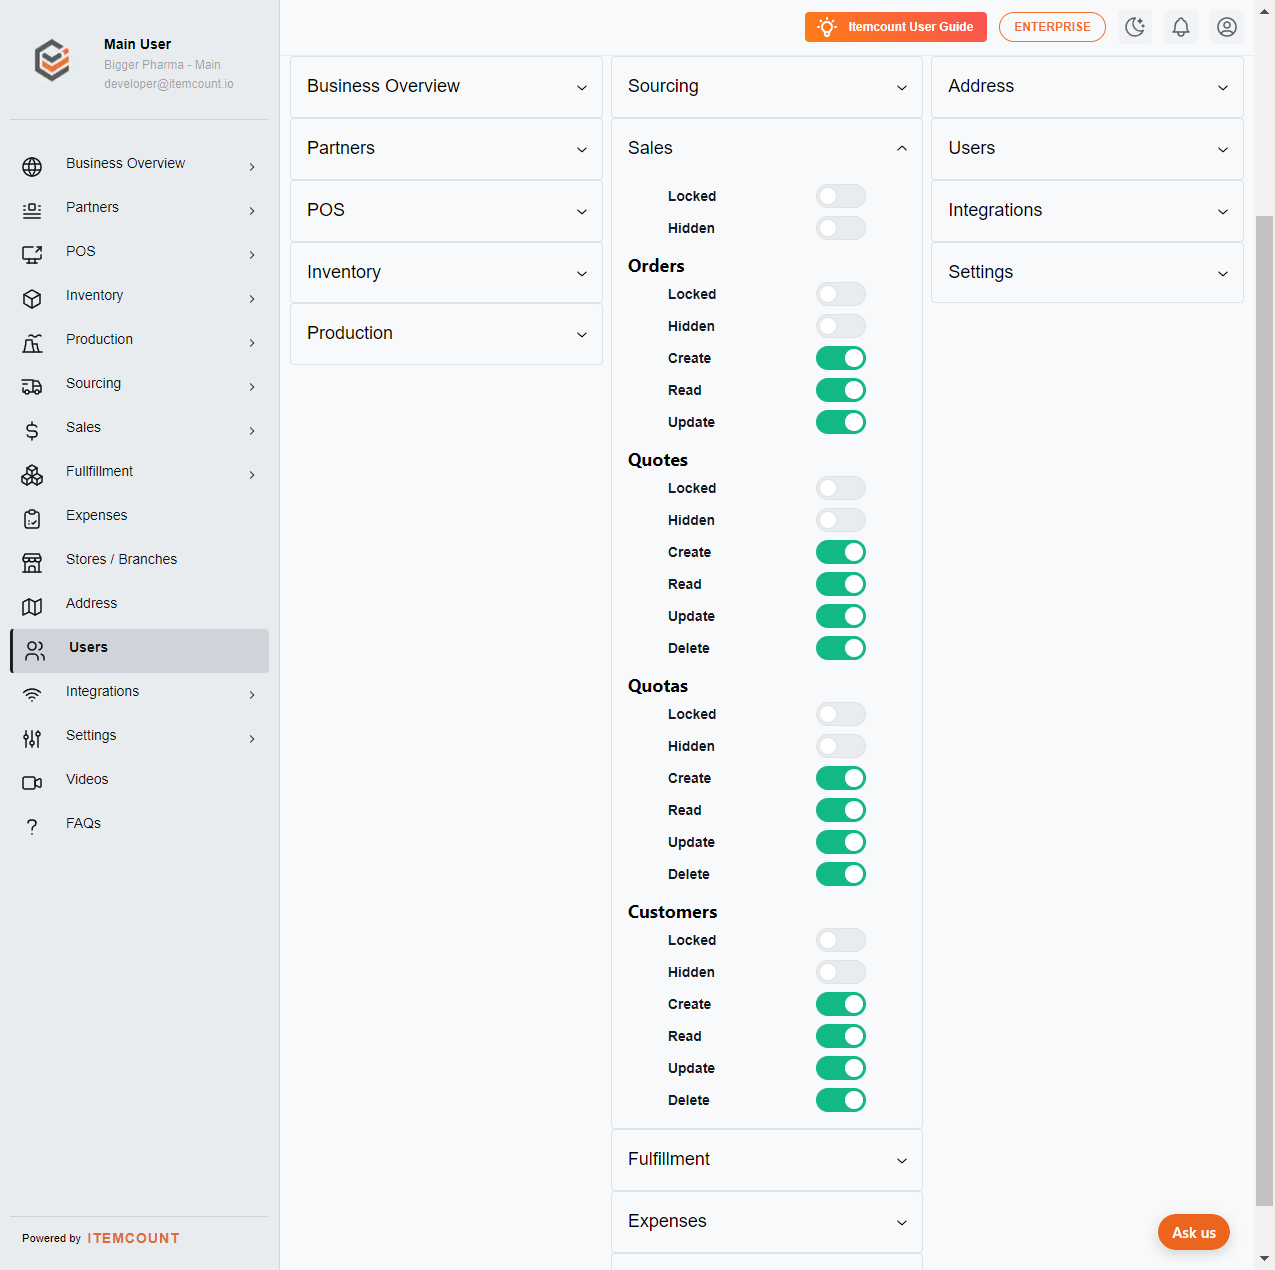Click the Itemcount logo in sidebar header

[x=52, y=61]
